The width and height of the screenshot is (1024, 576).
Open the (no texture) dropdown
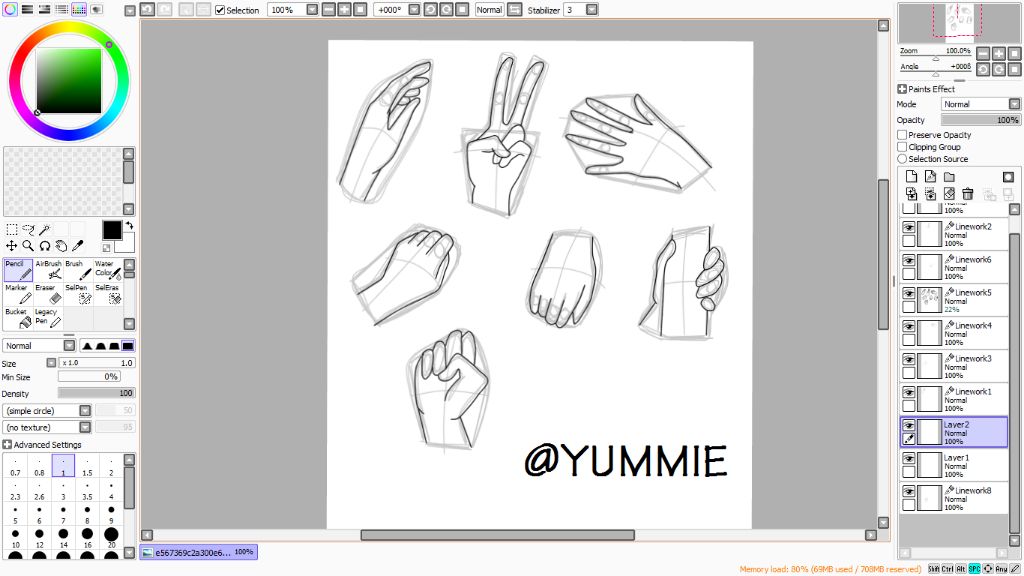(x=85, y=427)
